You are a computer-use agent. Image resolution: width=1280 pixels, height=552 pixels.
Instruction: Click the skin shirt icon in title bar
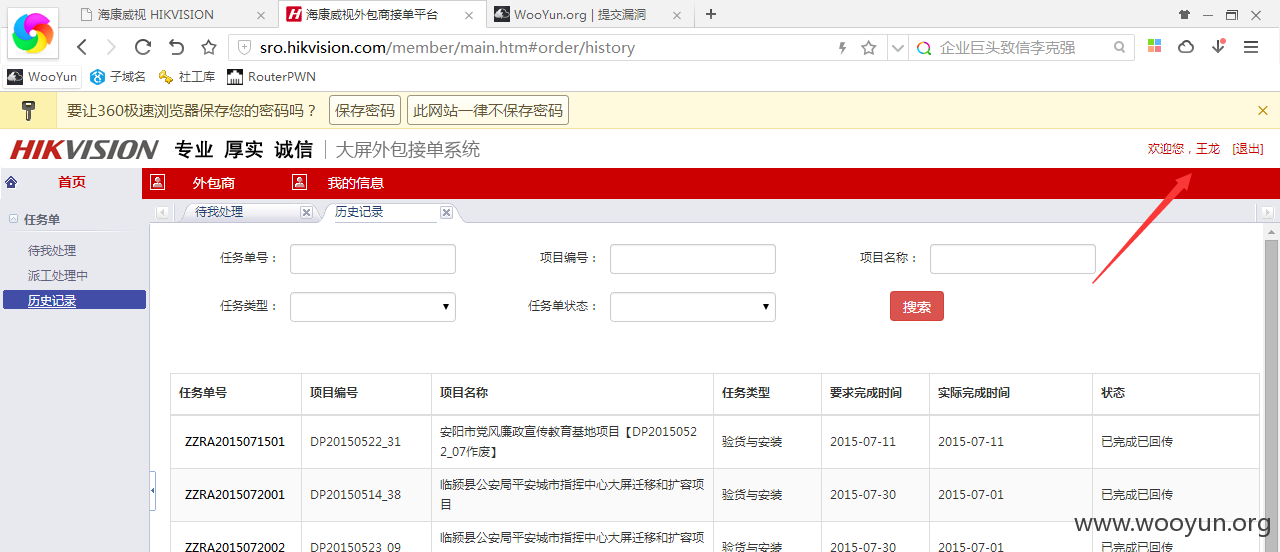tap(1185, 15)
